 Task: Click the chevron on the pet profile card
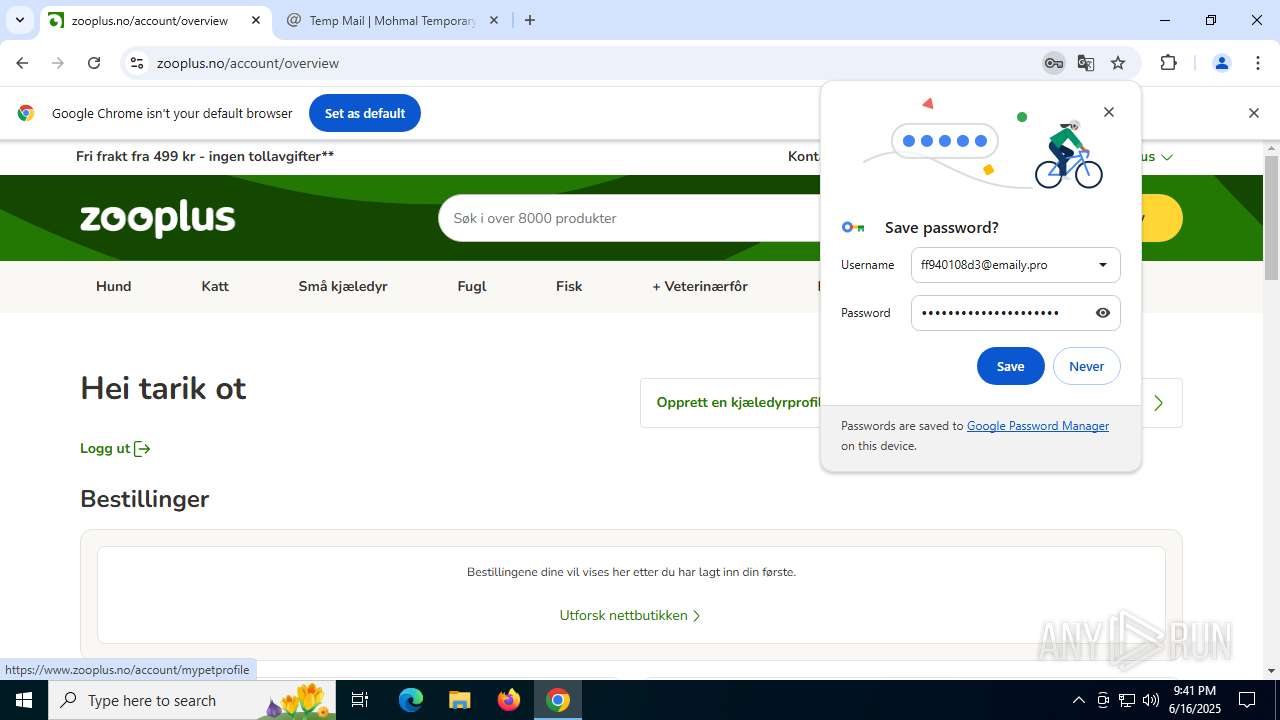click(x=1158, y=403)
